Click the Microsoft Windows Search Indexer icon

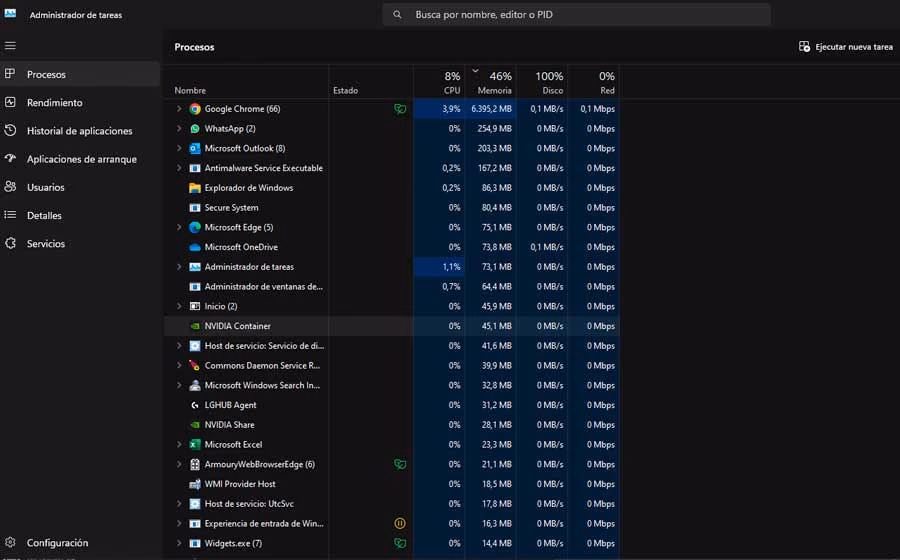click(195, 386)
